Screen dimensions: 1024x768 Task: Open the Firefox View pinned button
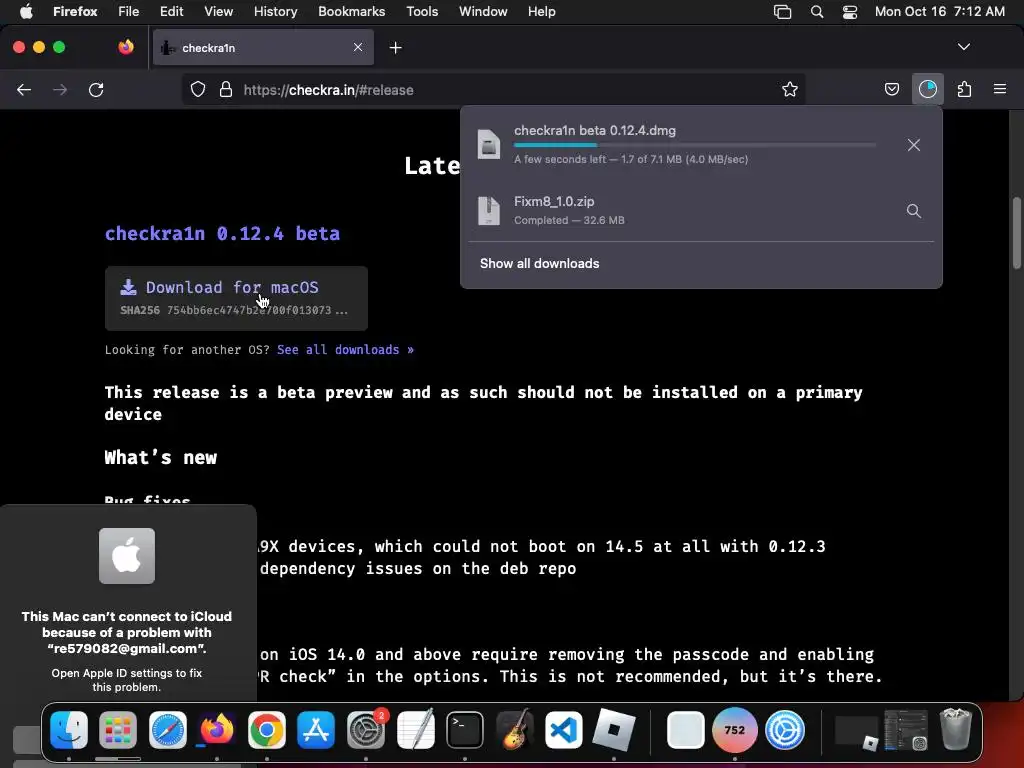(126, 47)
